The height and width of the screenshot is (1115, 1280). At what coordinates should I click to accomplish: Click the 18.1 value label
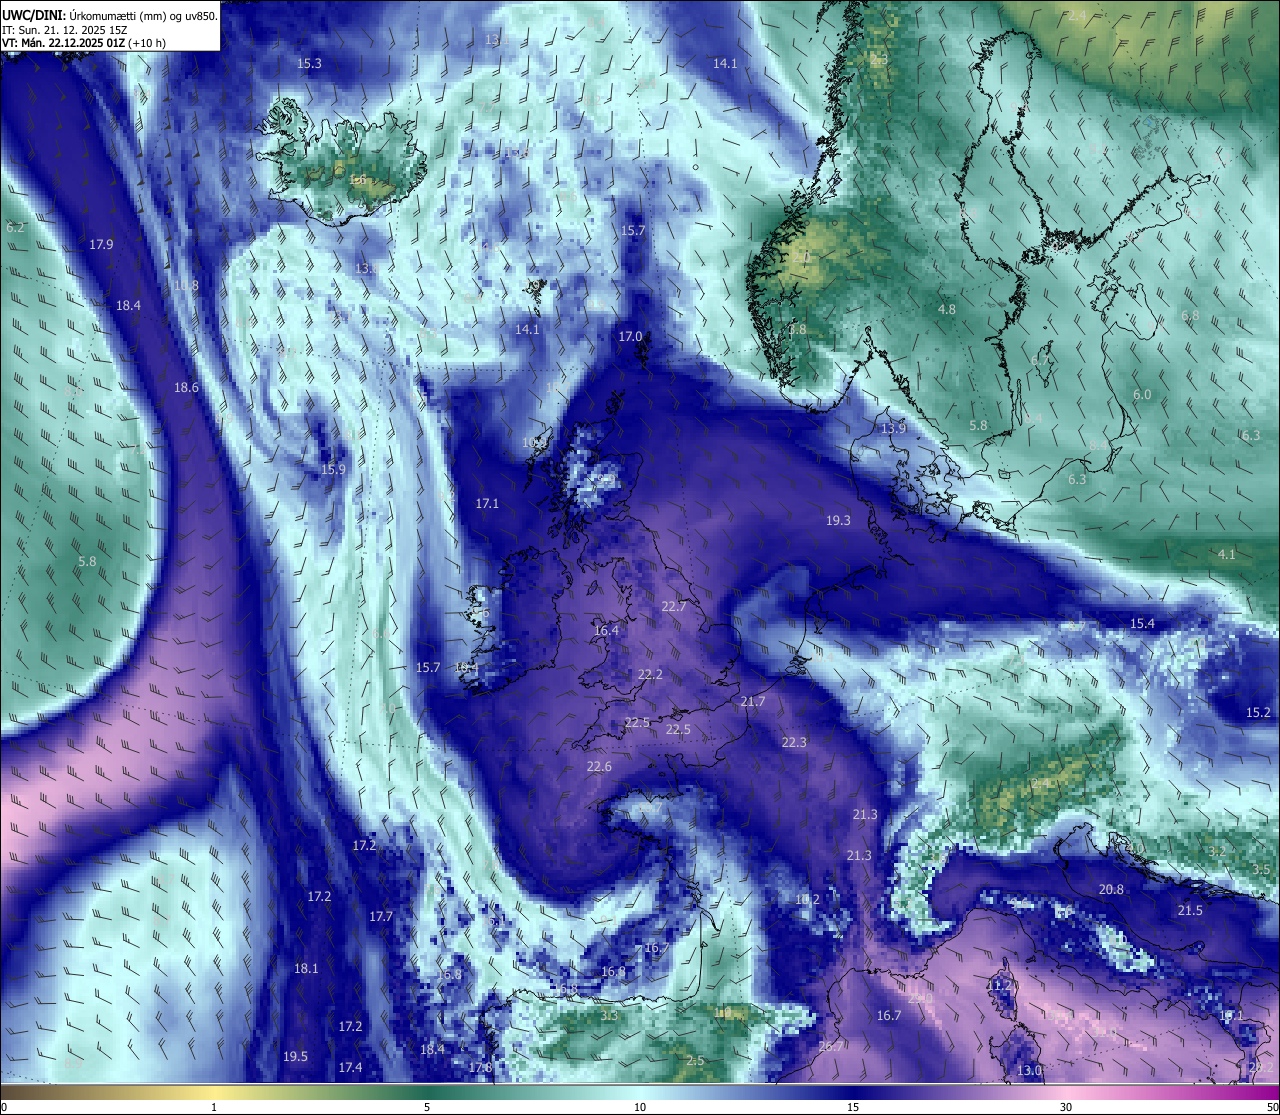[306, 969]
